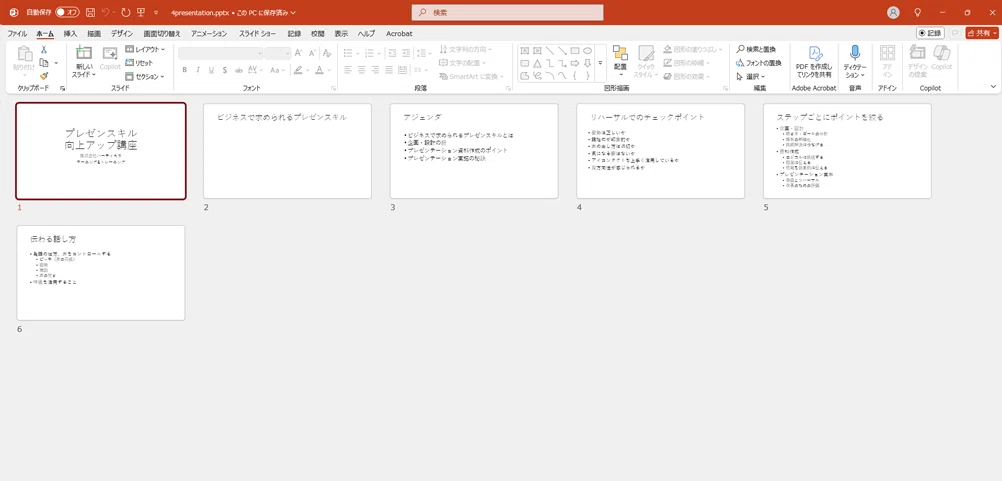Image resolution: width=1002 pixels, height=481 pixels.
Task: Select slide 6 伝わる話し方 thumbnail
Action: click(x=101, y=273)
